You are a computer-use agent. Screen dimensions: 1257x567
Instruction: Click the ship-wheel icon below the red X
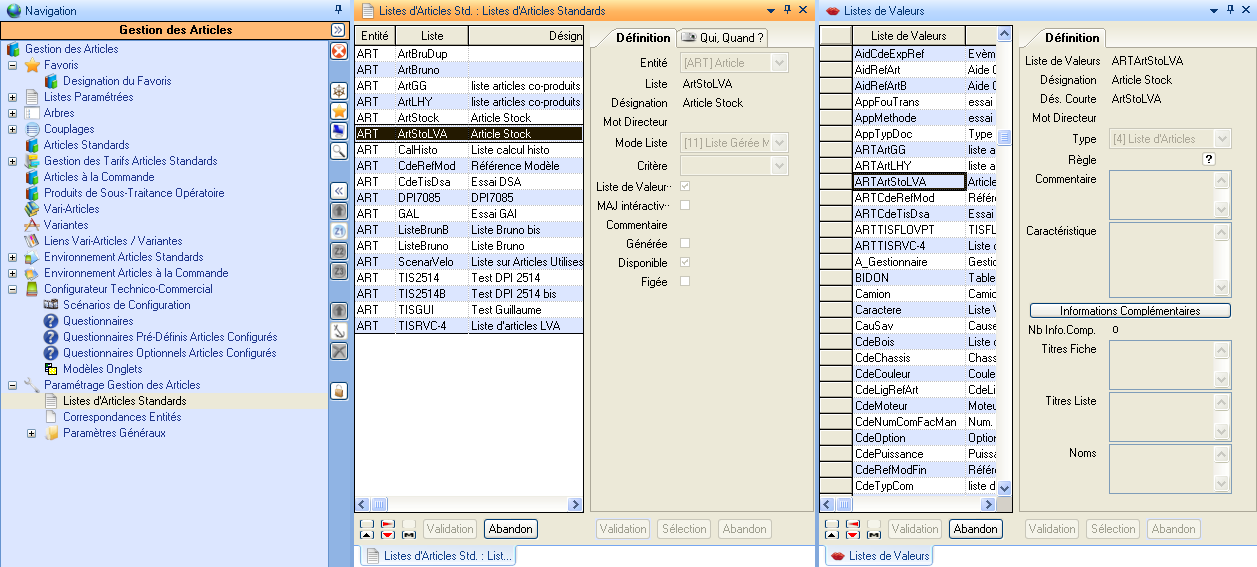339,91
